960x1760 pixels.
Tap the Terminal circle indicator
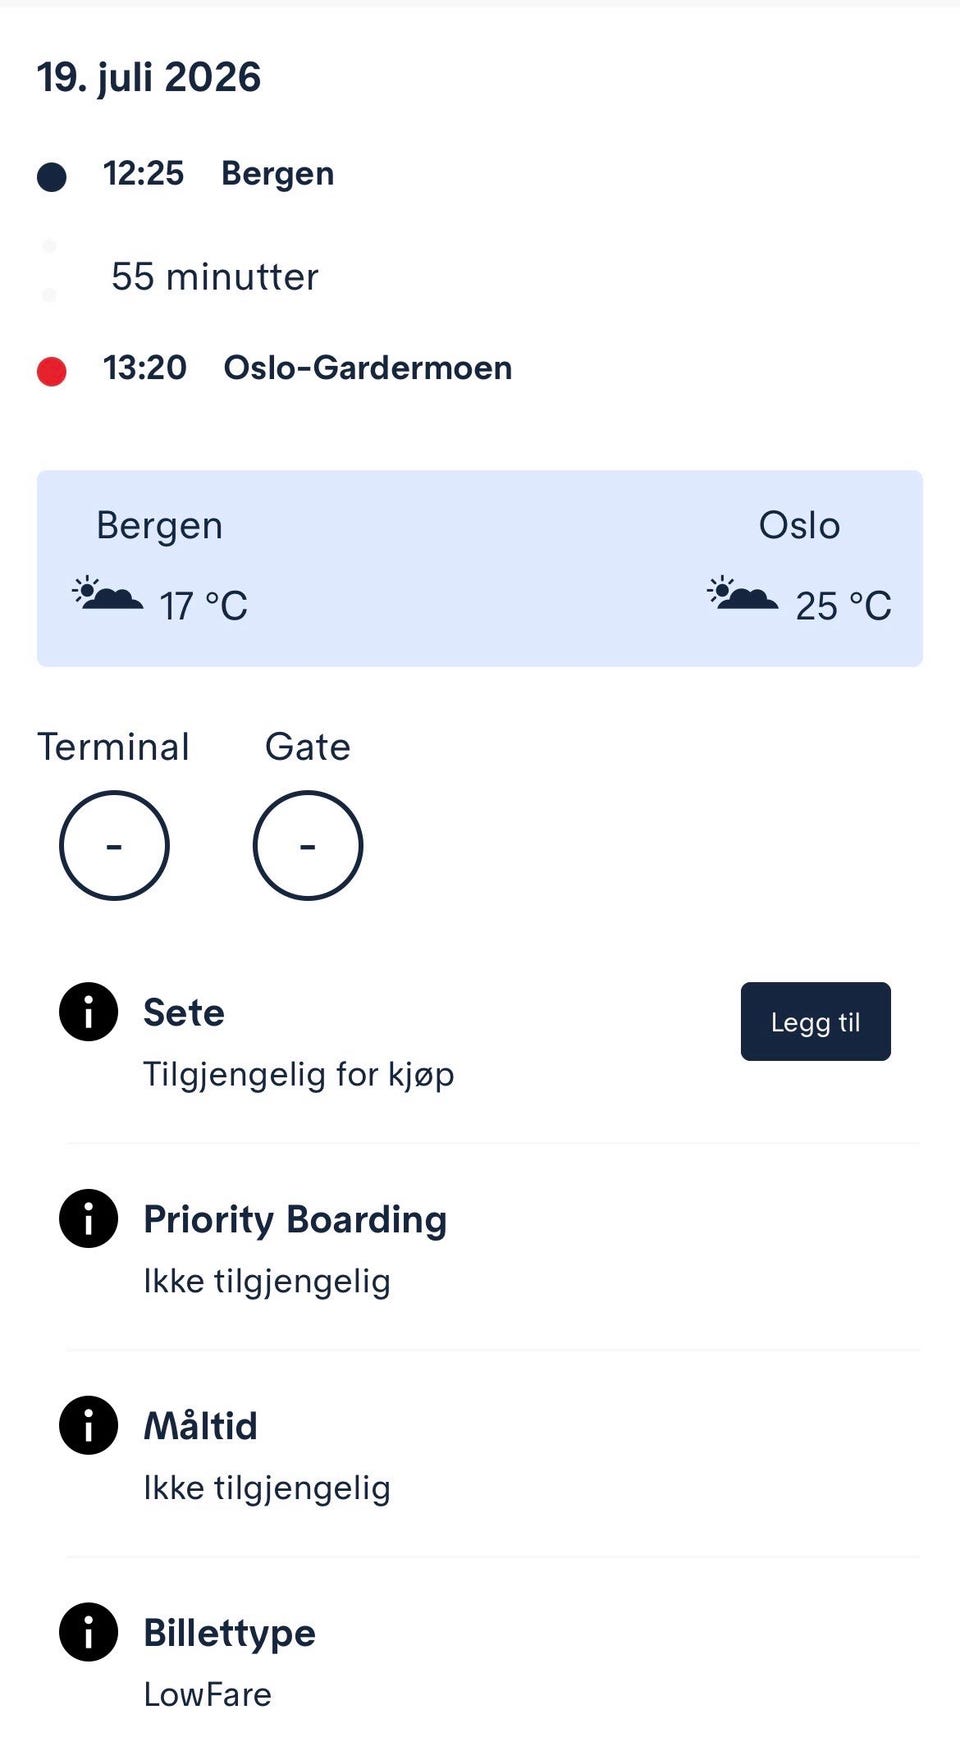tap(114, 846)
